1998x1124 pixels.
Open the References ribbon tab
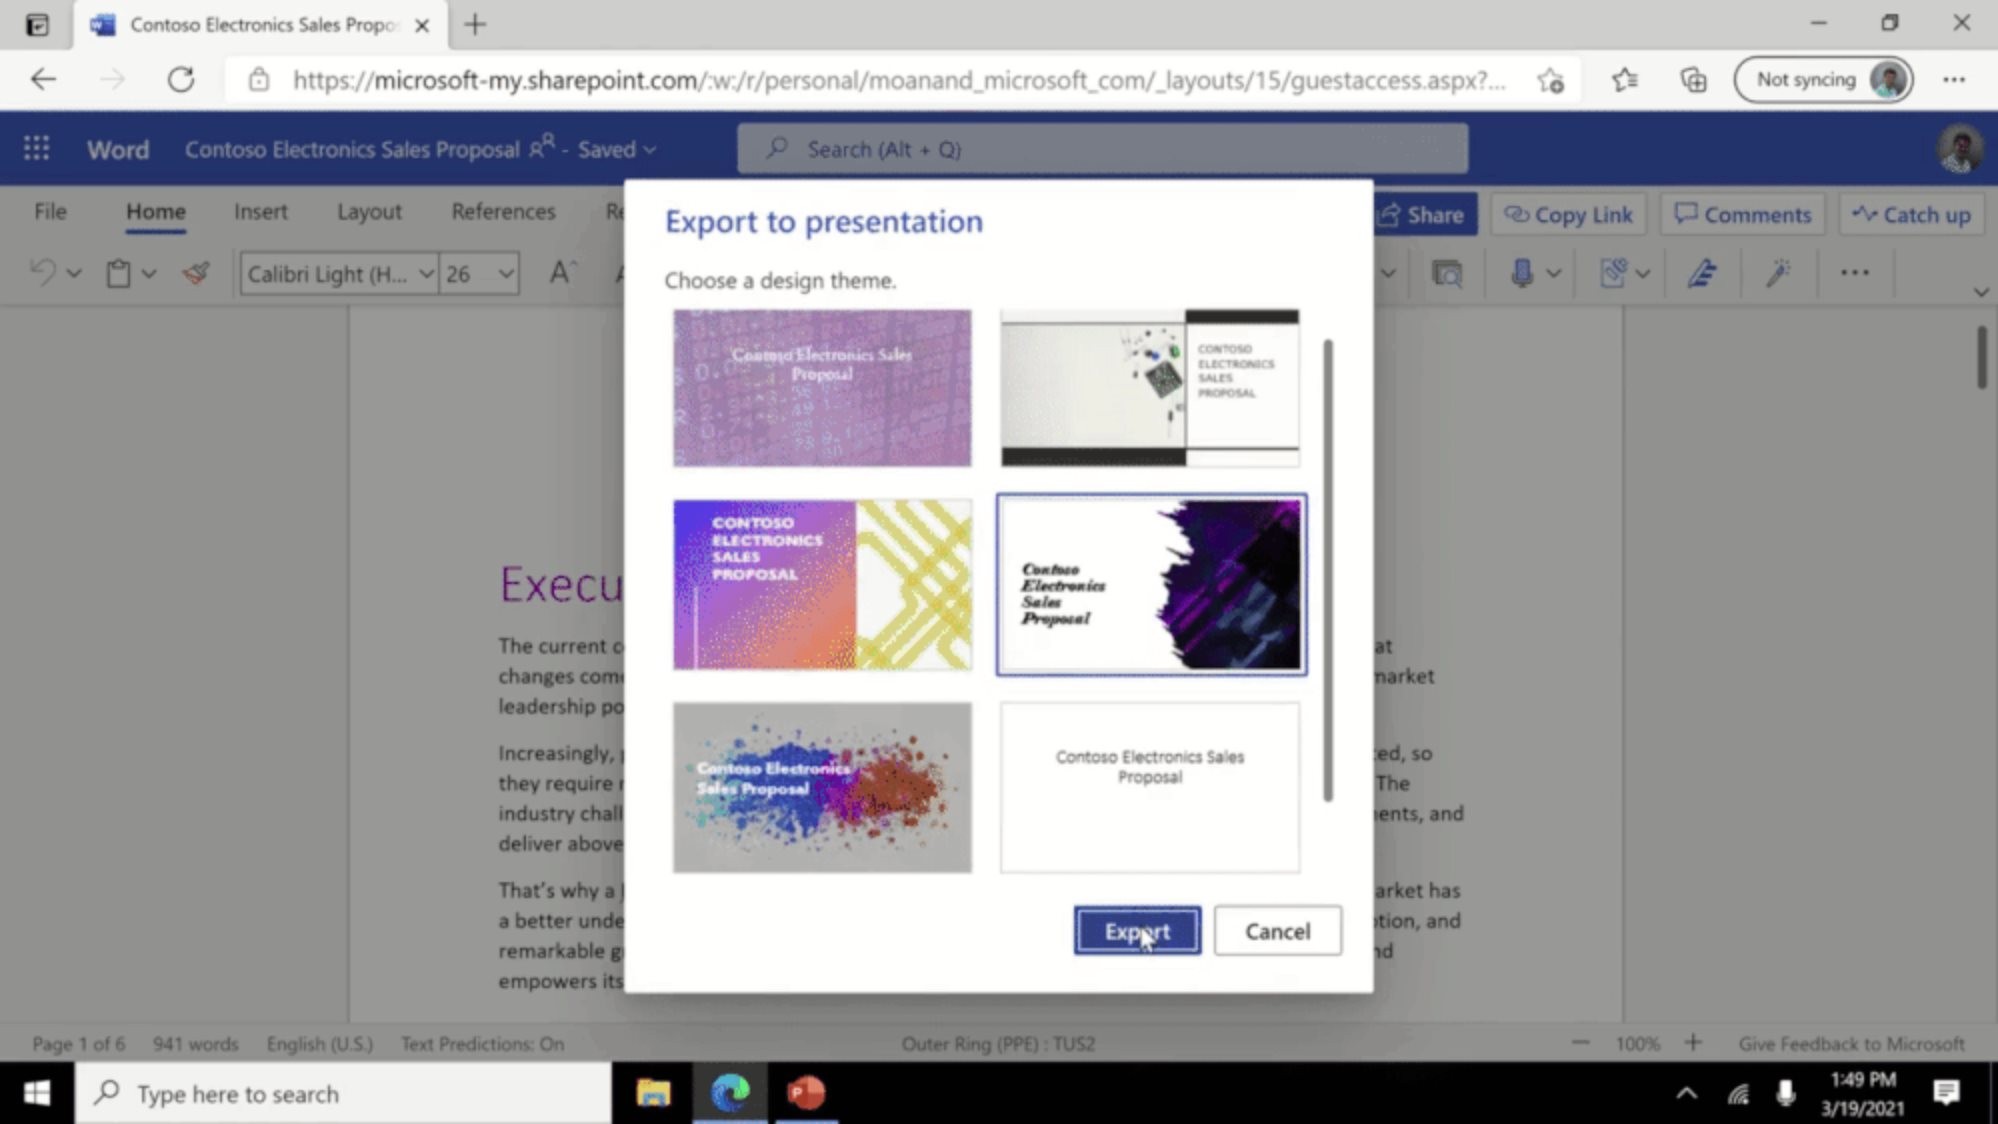(503, 212)
